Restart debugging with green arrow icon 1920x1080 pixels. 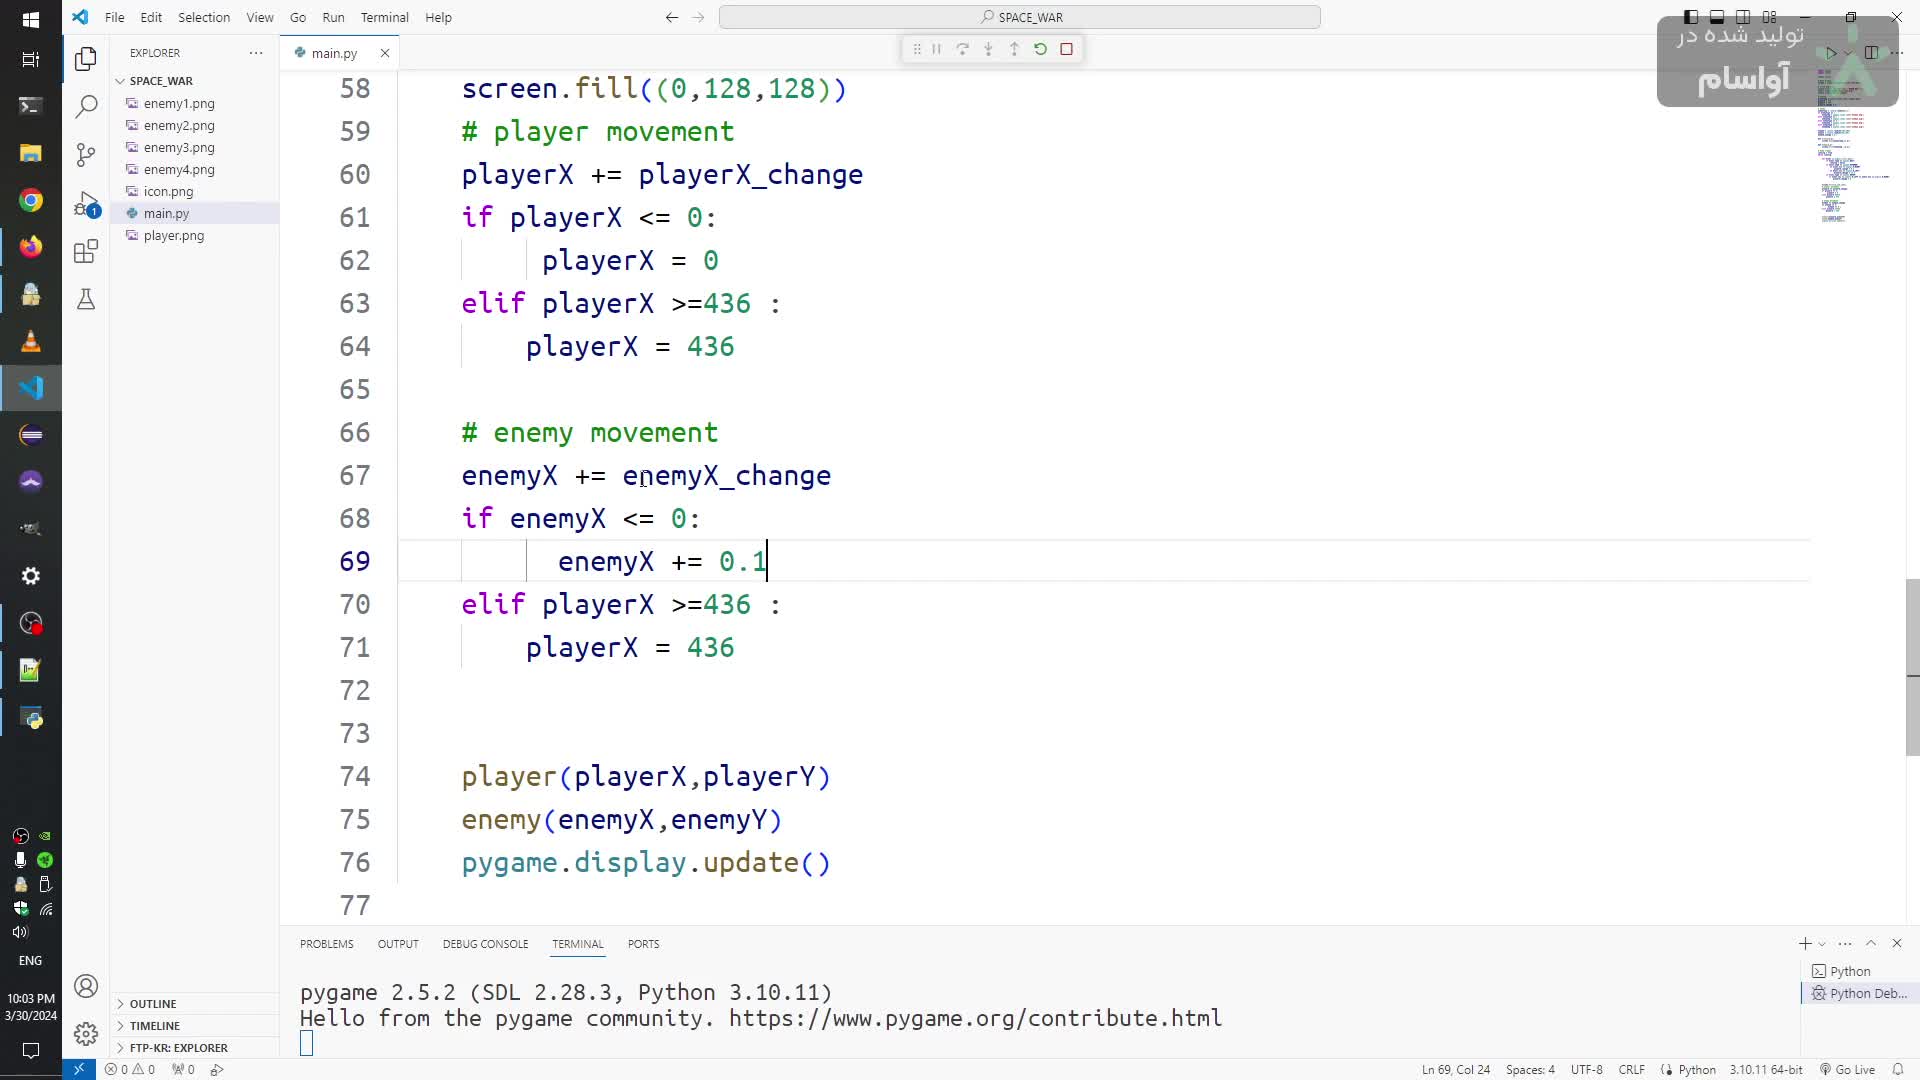(x=1040, y=49)
